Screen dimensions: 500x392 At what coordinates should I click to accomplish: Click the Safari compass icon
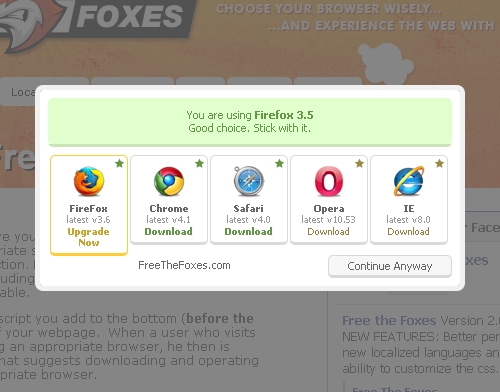[249, 181]
